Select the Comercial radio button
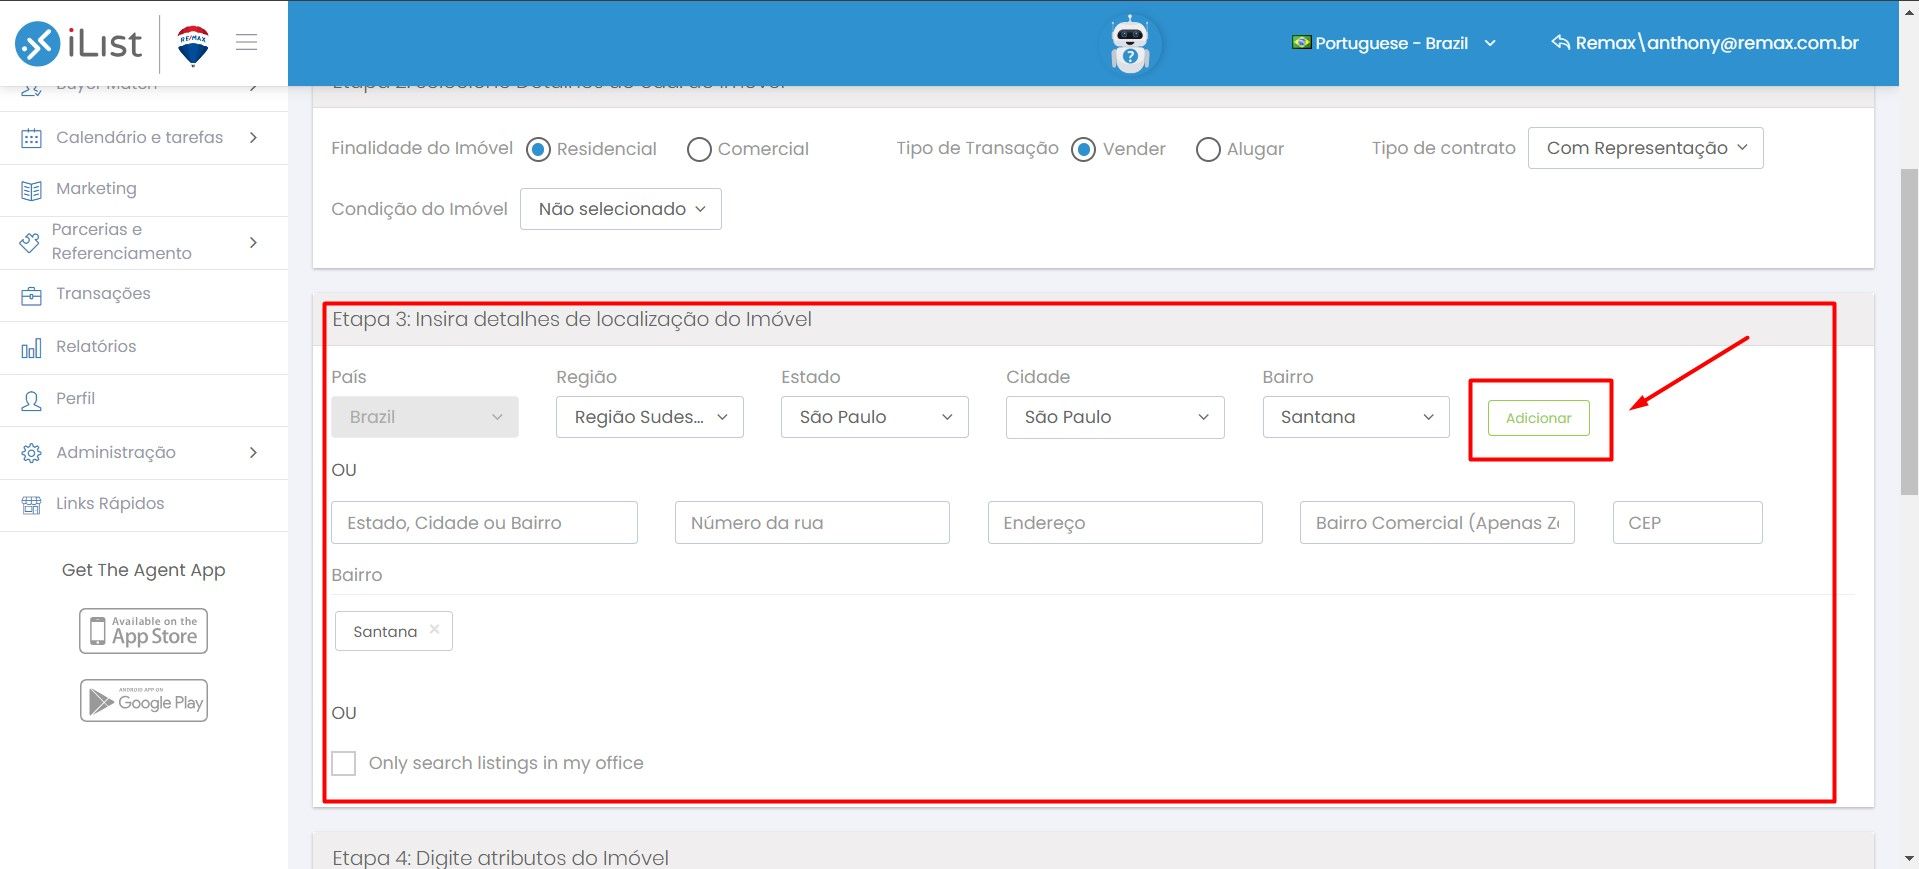 coord(699,149)
